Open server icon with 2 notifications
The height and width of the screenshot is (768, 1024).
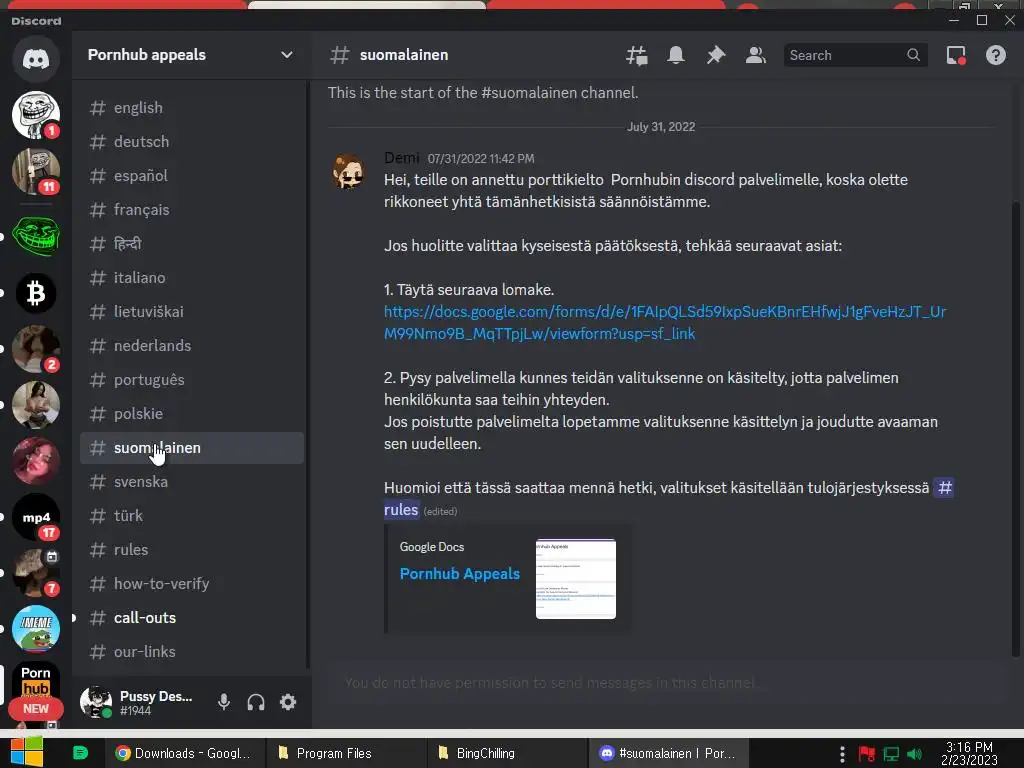coord(36,349)
